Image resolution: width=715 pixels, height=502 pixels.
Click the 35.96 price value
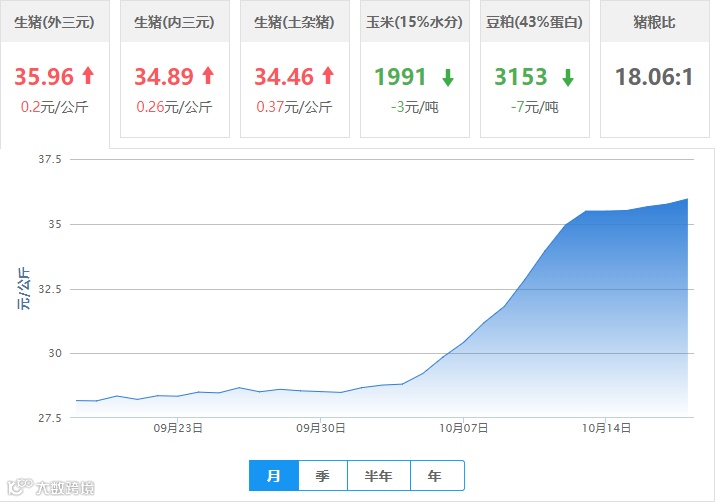(x=44, y=77)
